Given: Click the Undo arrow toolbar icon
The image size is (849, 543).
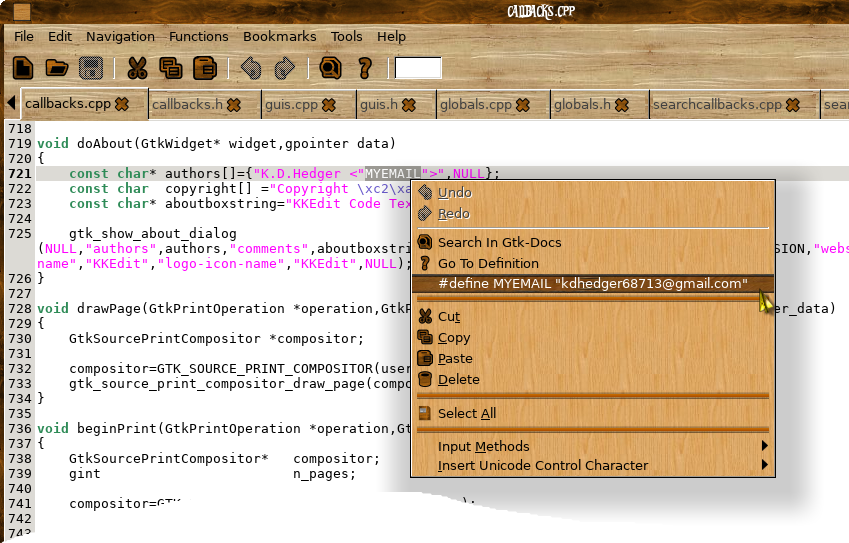Looking at the screenshot, I should pyautogui.click(x=251, y=68).
